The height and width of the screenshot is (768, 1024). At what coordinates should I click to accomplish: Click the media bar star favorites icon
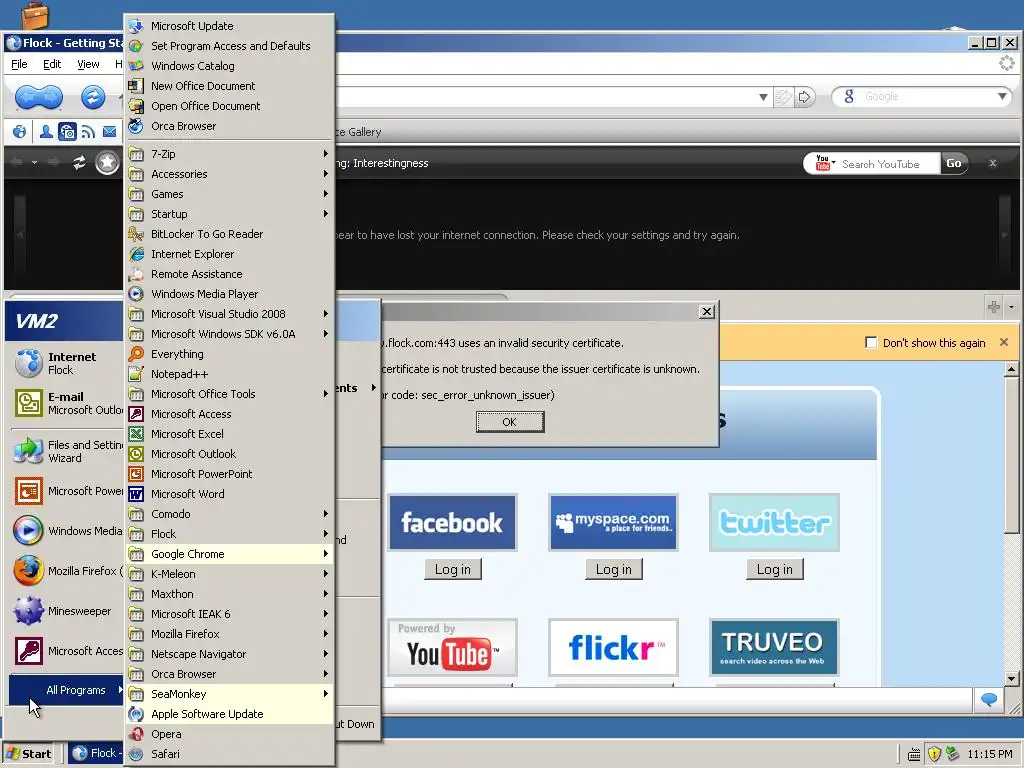pyautogui.click(x=107, y=163)
